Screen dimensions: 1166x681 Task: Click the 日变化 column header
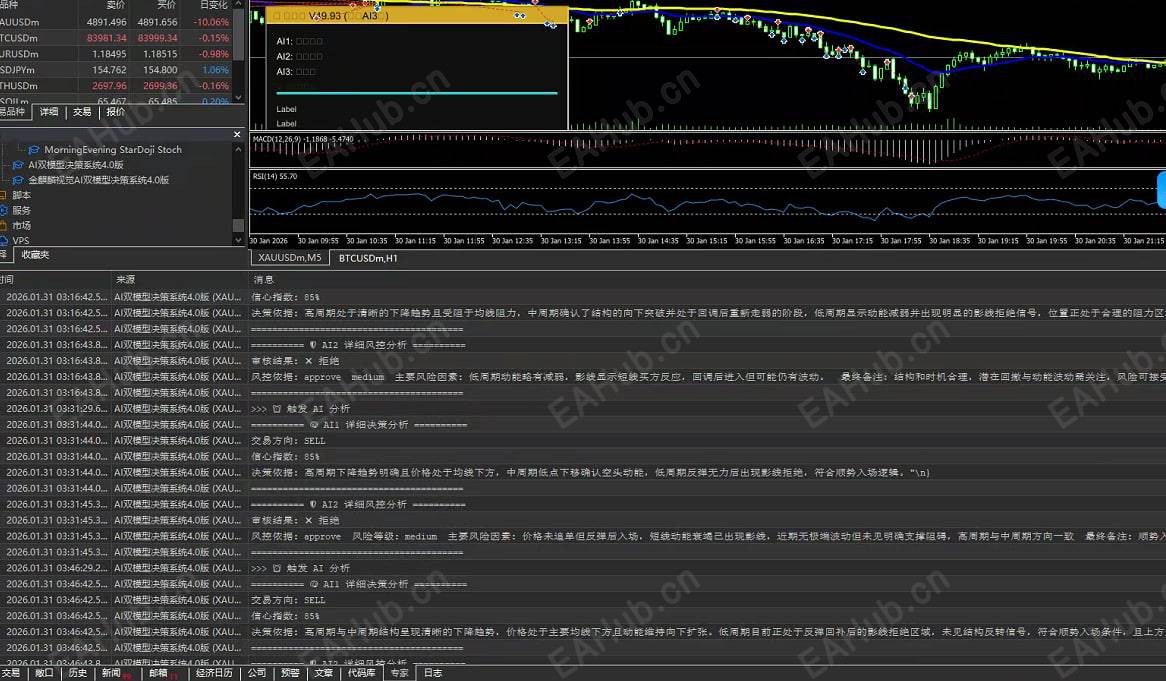click(x=213, y=5)
